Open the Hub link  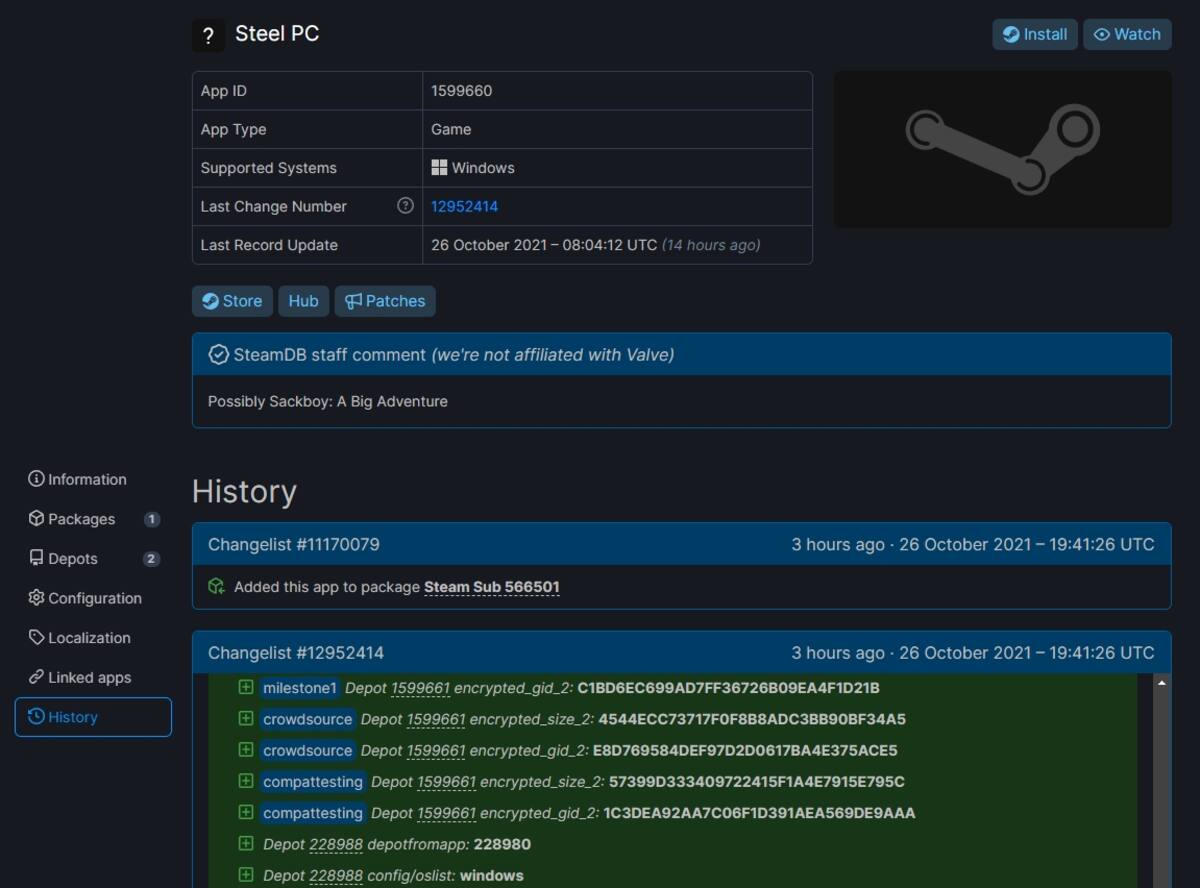(303, 301)
